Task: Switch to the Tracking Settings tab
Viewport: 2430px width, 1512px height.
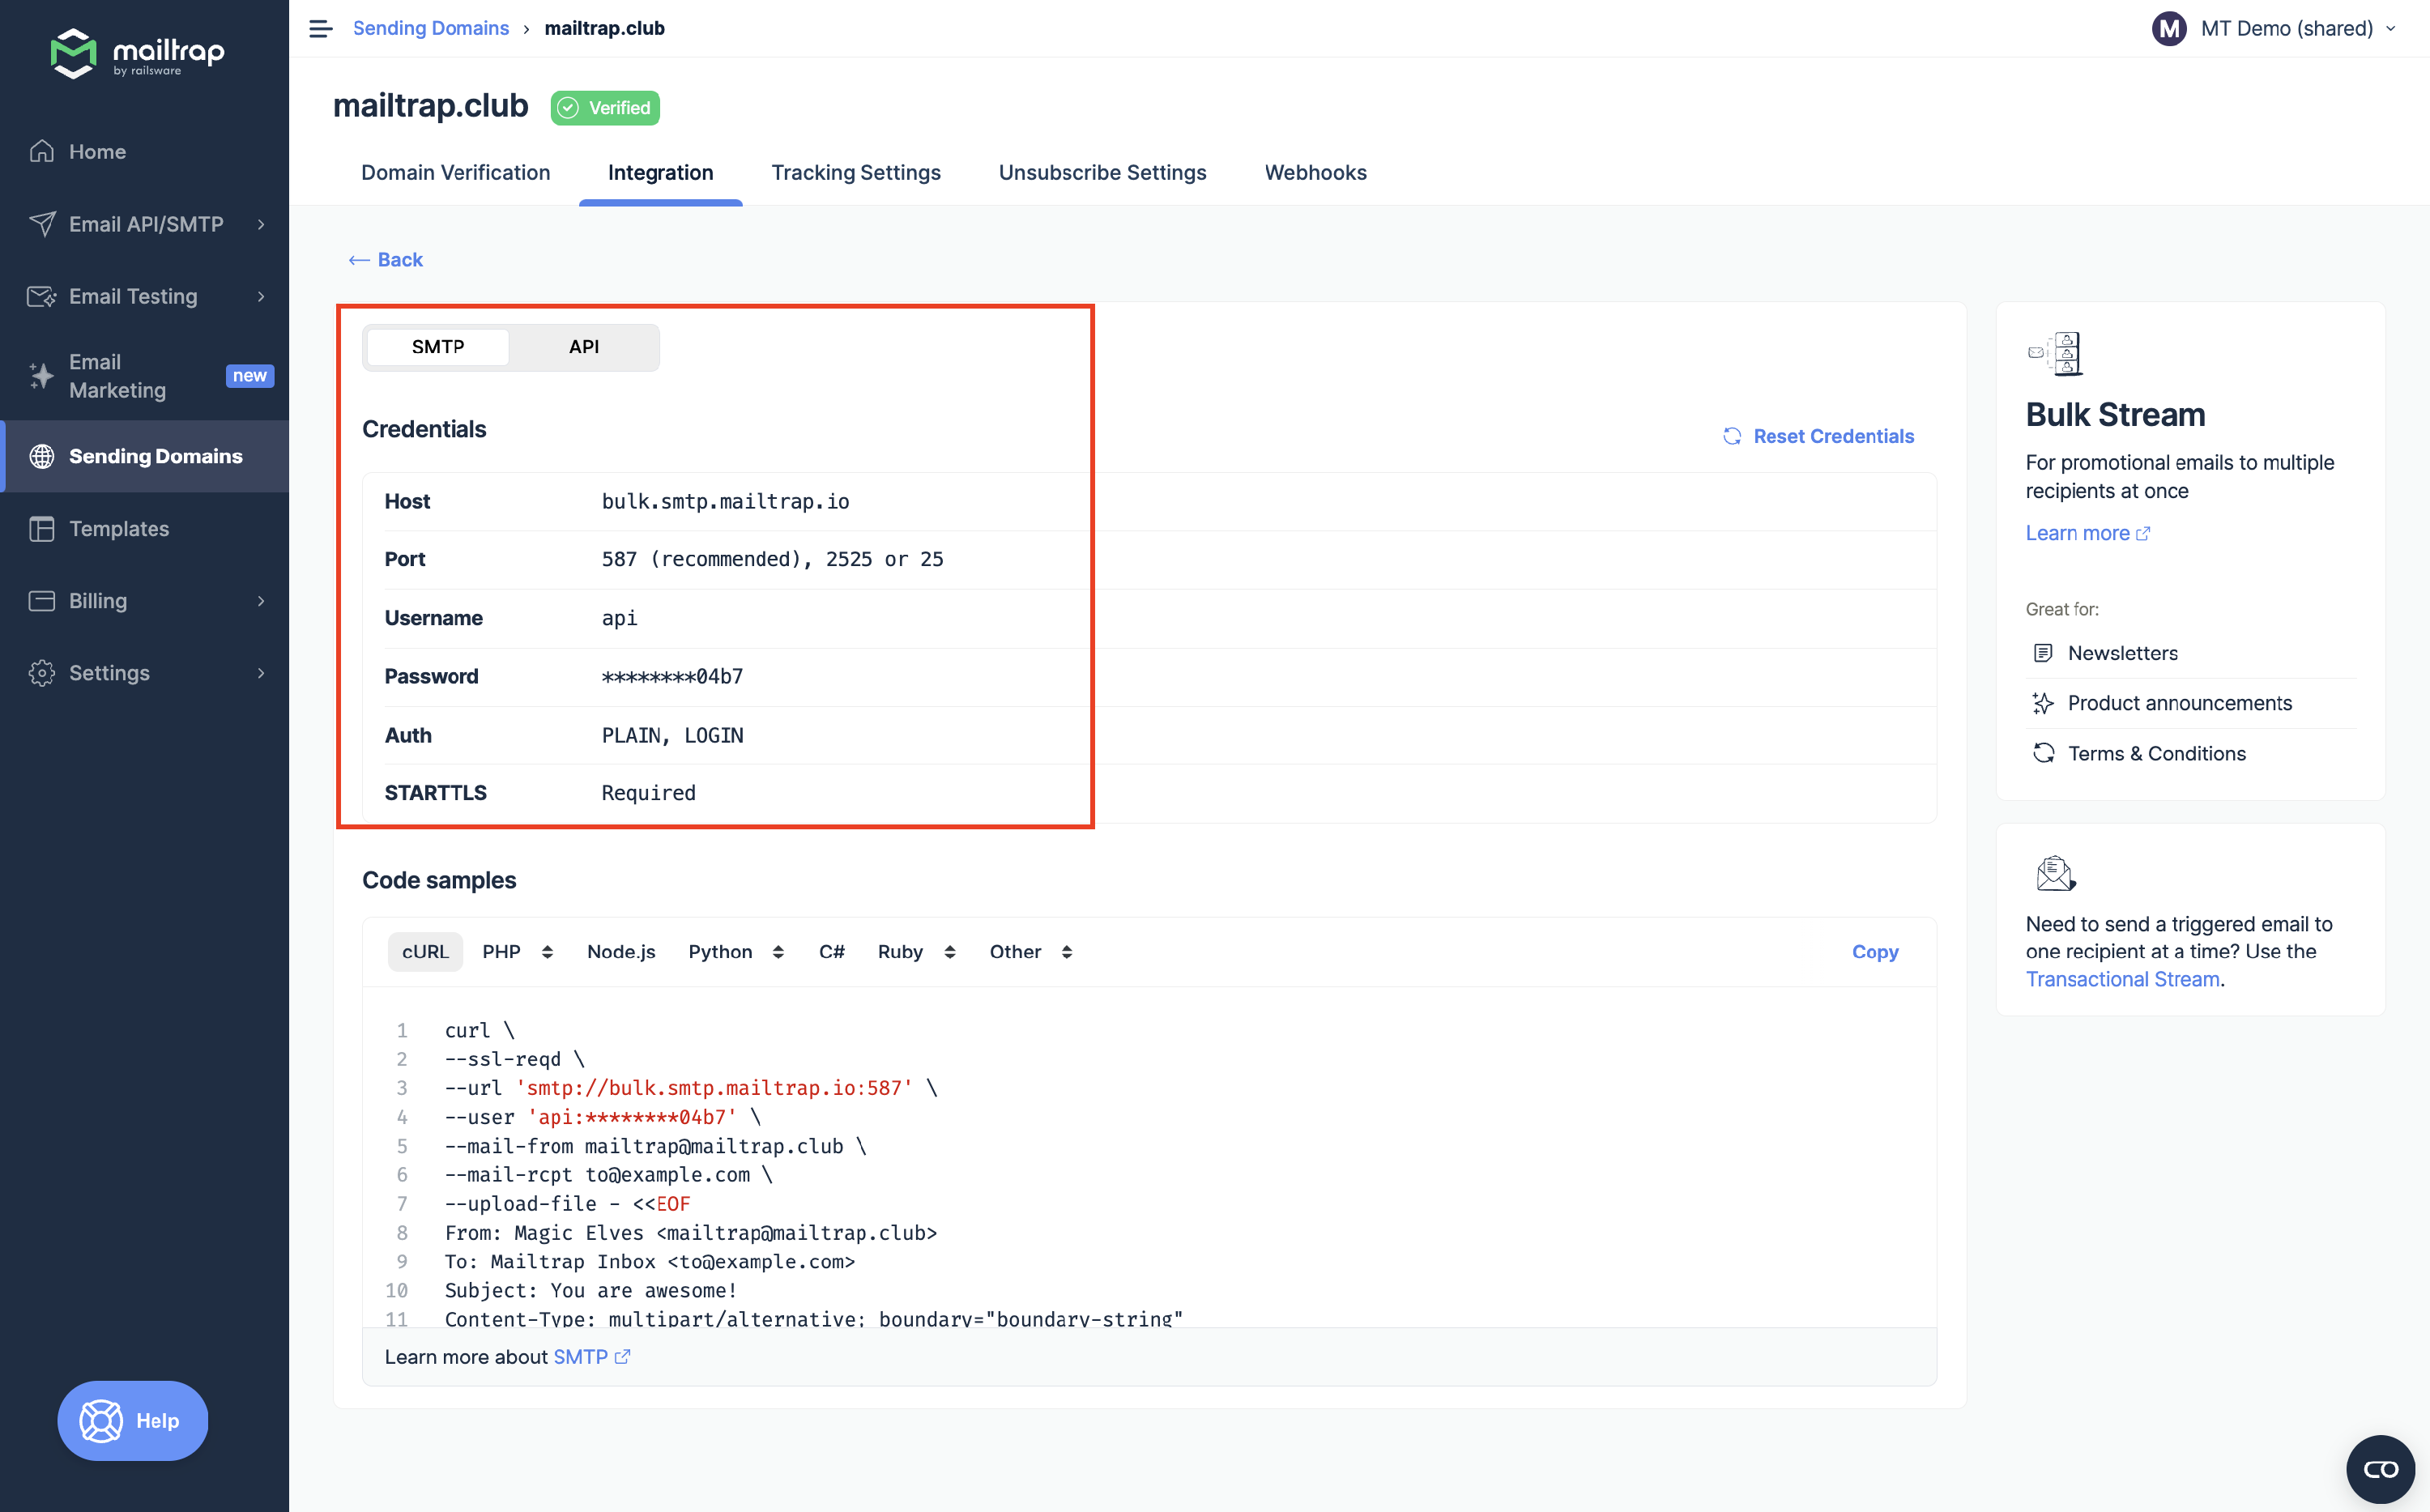Action: (855, 172)
